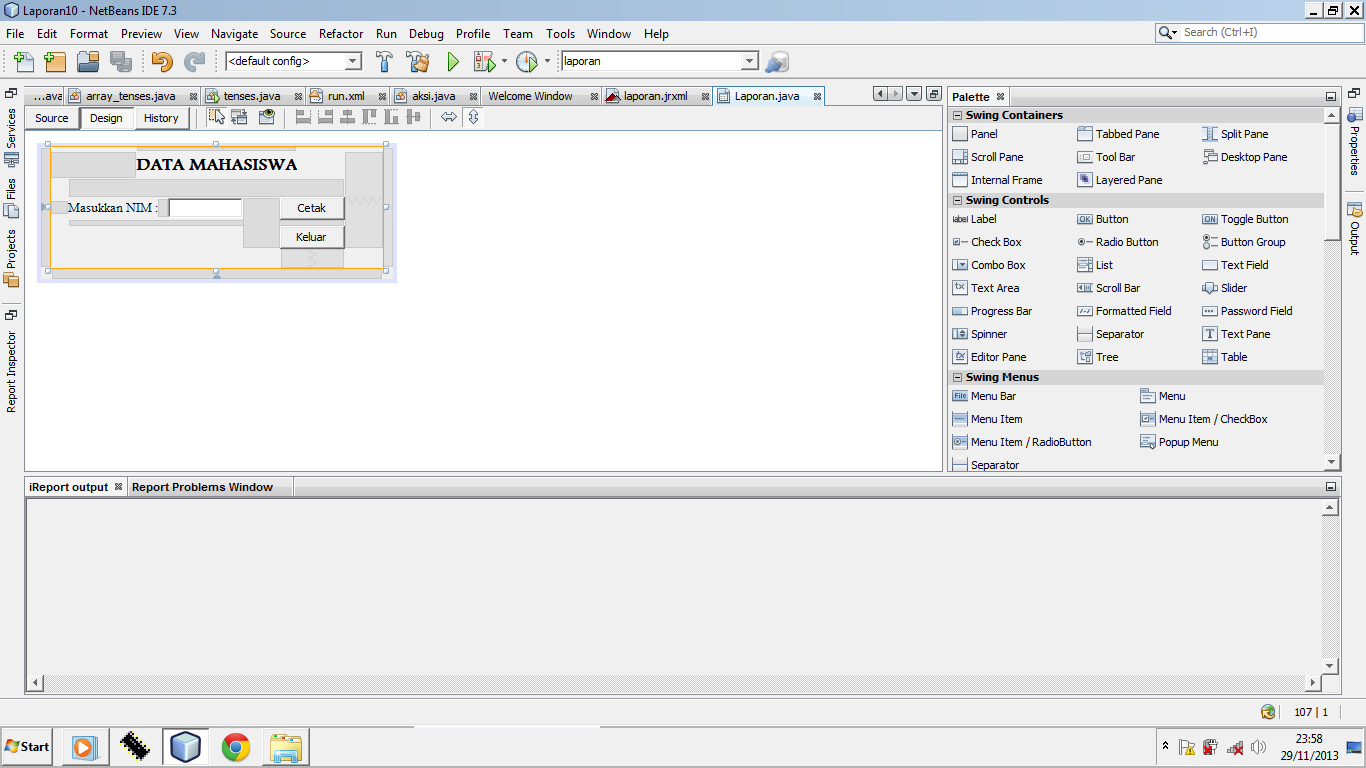The image size is (1366, 768).
Task: Undo the last action
Action: 160,61
